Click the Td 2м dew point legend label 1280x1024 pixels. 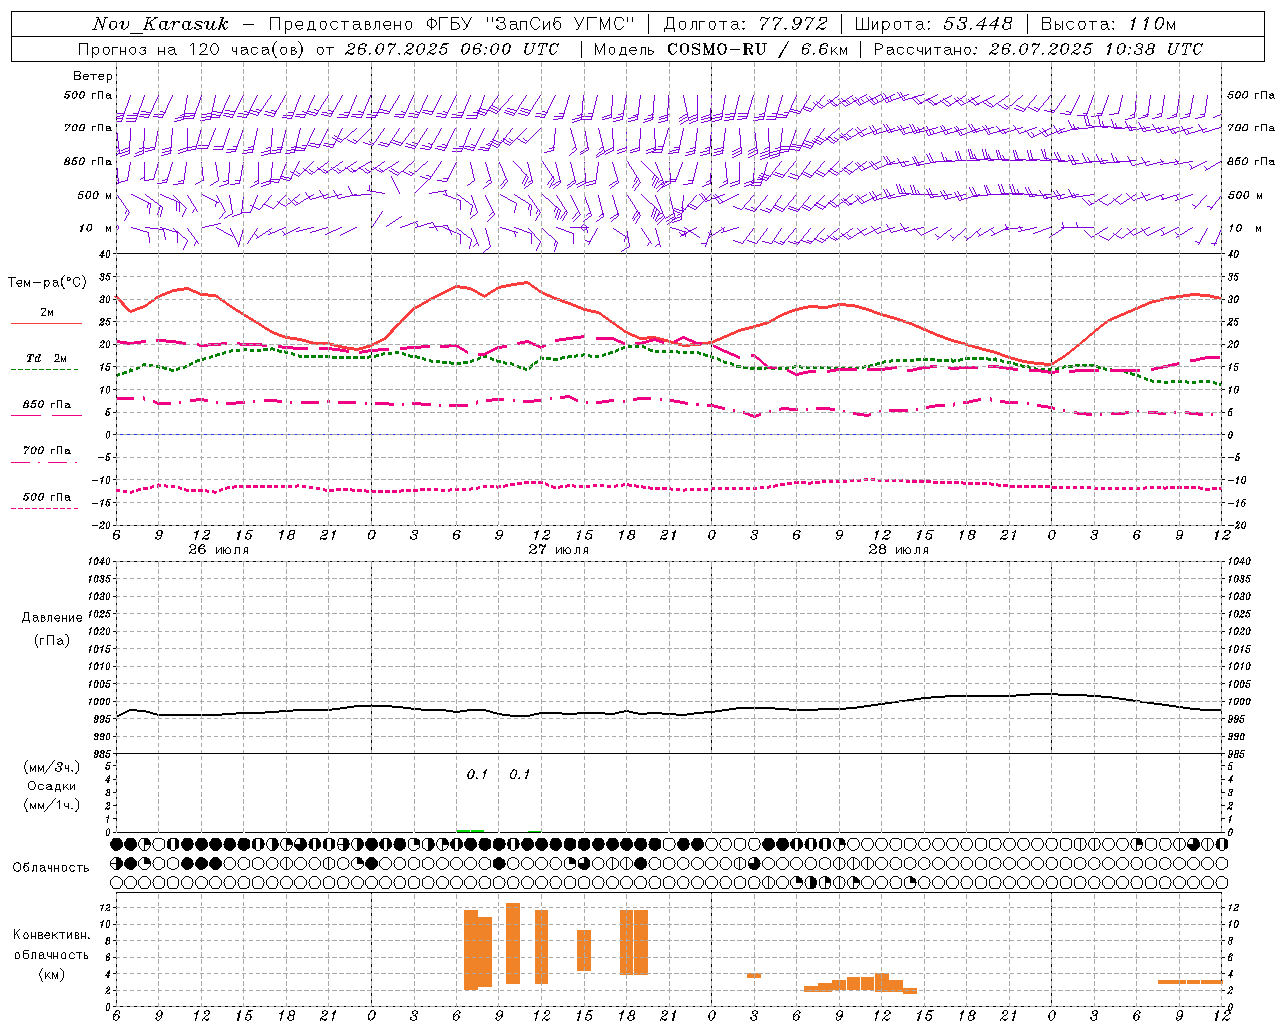[x=47, y=358]
